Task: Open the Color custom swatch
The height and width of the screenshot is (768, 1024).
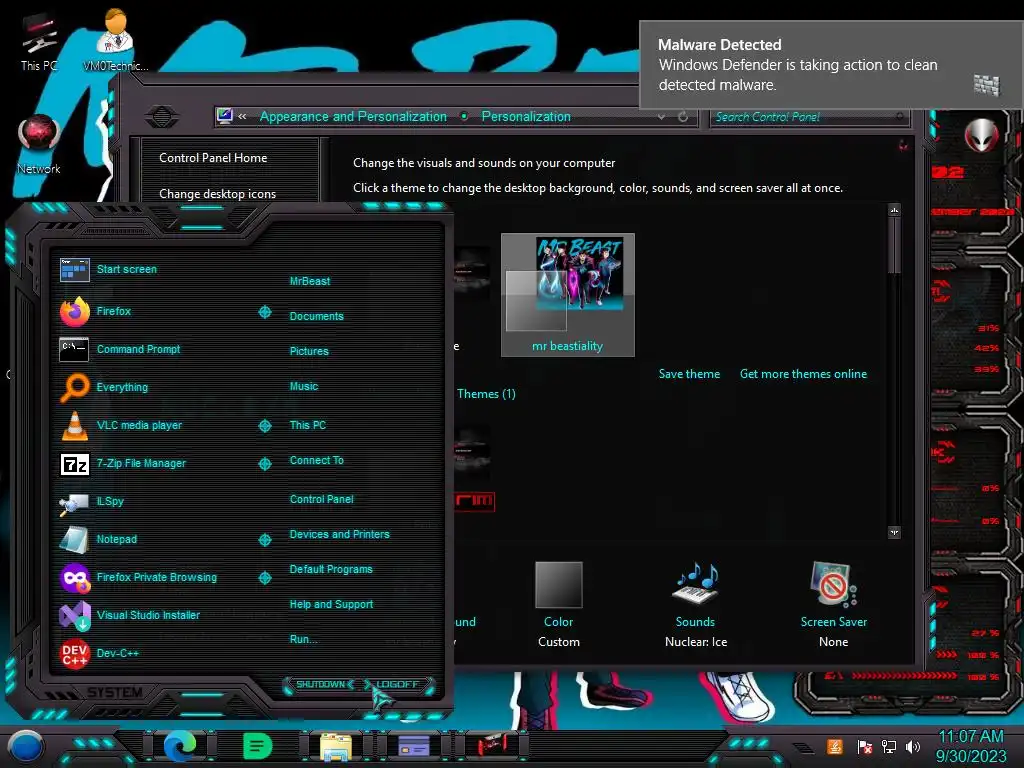Action: coord(558,585)
